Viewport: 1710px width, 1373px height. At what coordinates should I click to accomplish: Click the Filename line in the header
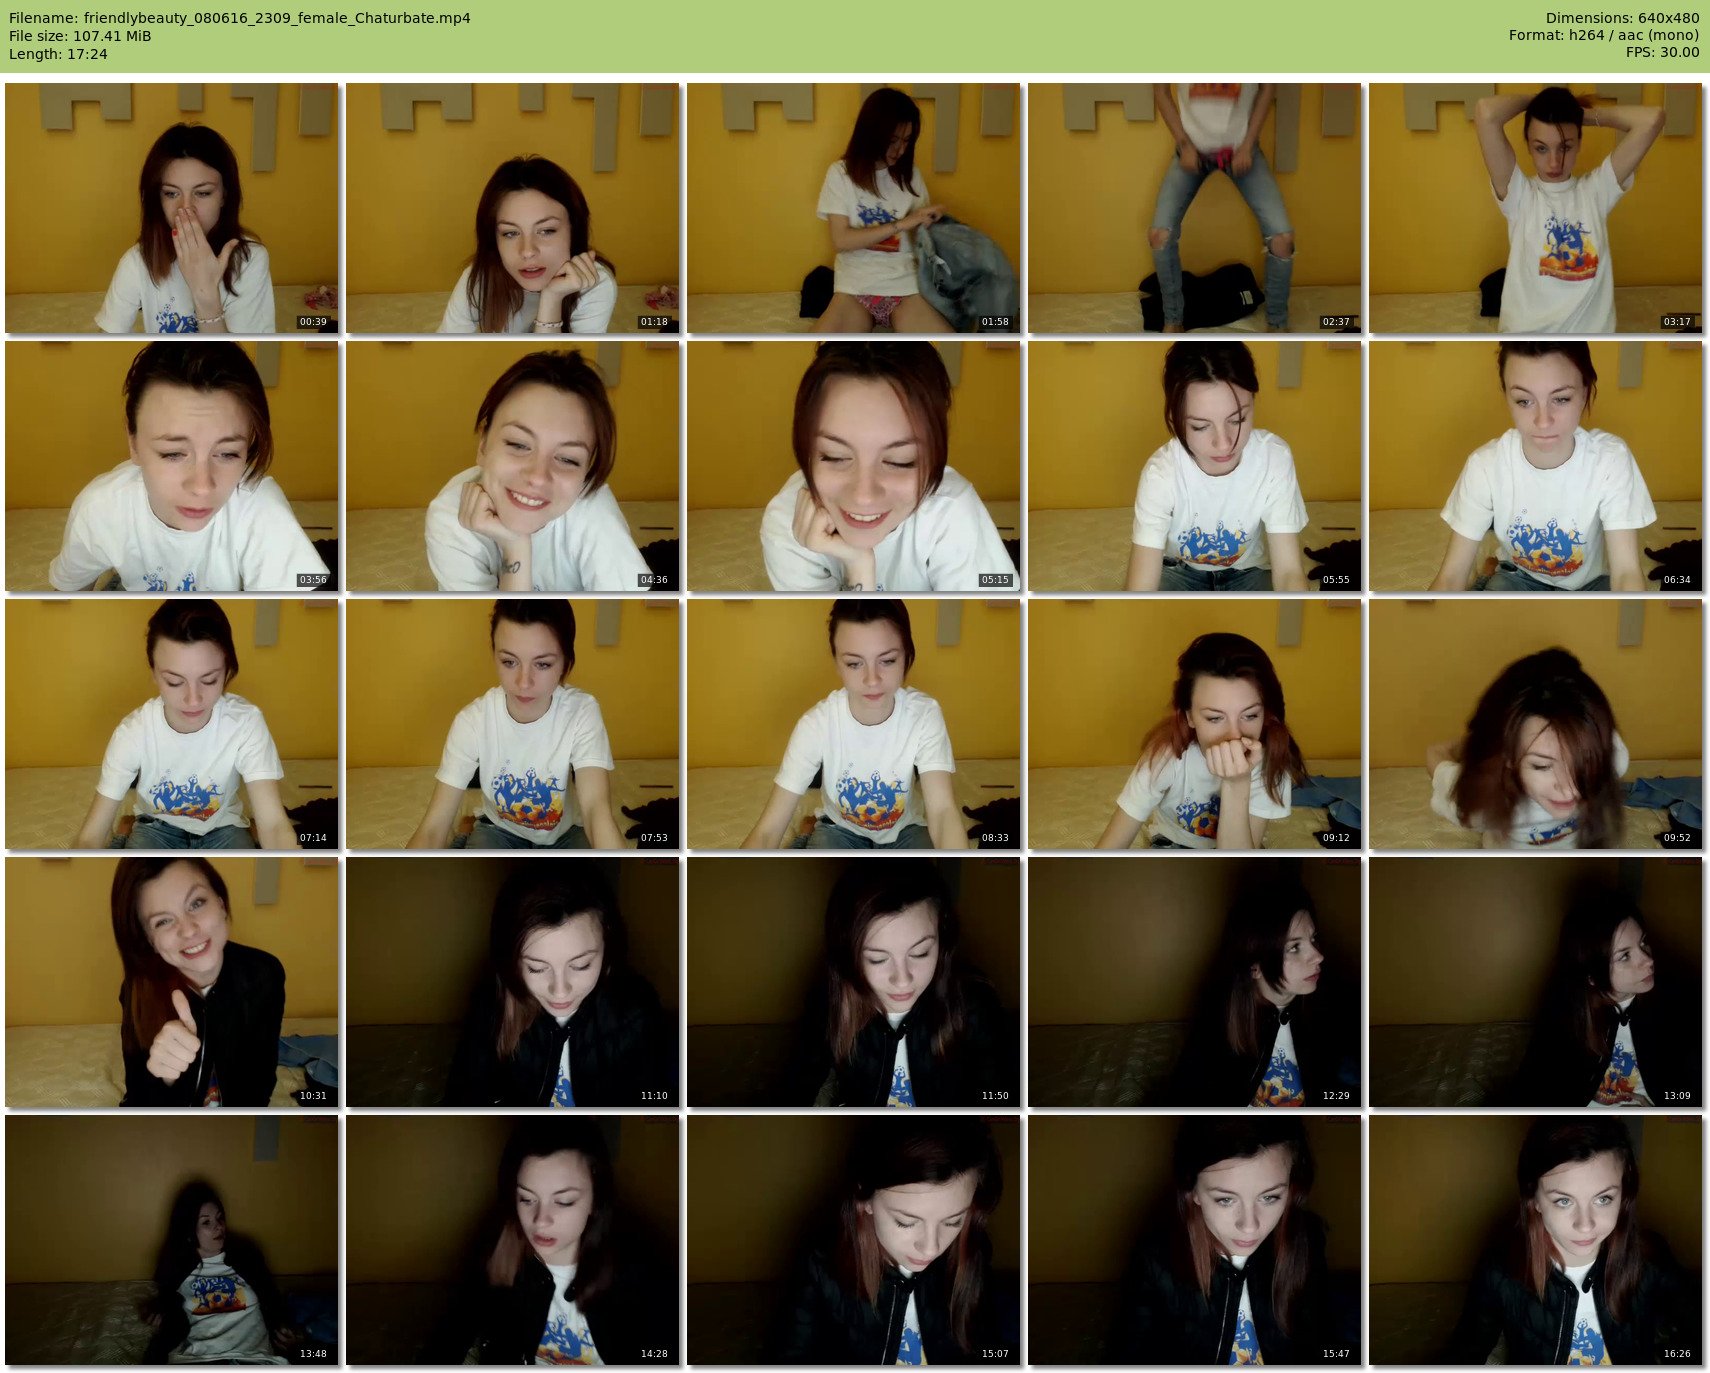click(x=240, y=18)
